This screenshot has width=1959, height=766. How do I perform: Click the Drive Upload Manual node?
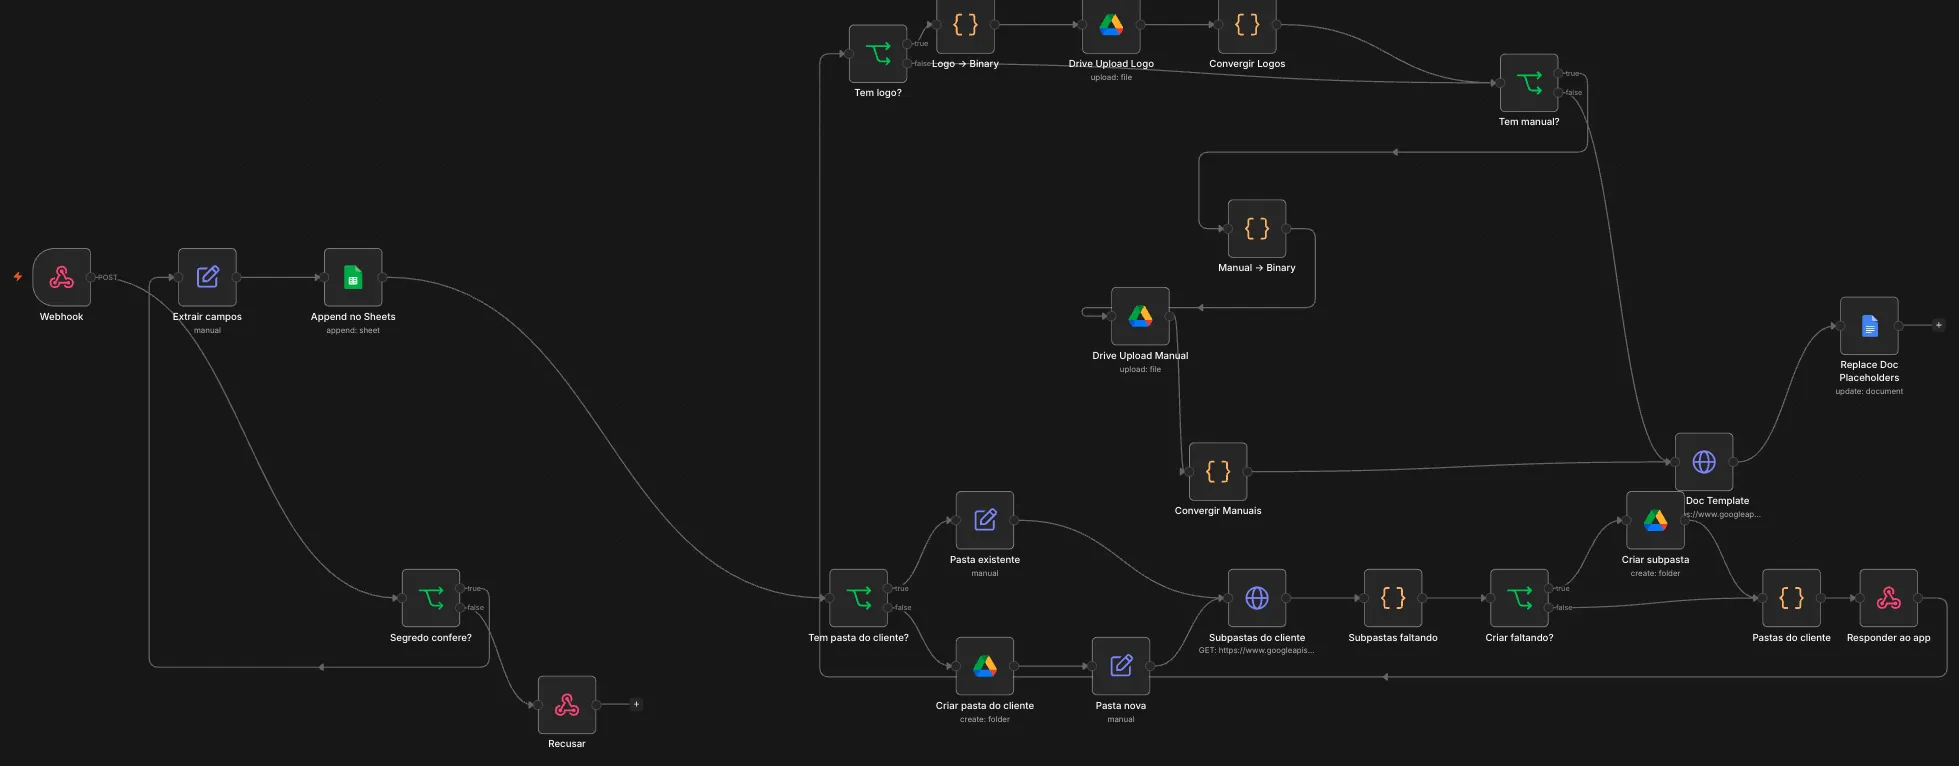[x=1140, y=316]
